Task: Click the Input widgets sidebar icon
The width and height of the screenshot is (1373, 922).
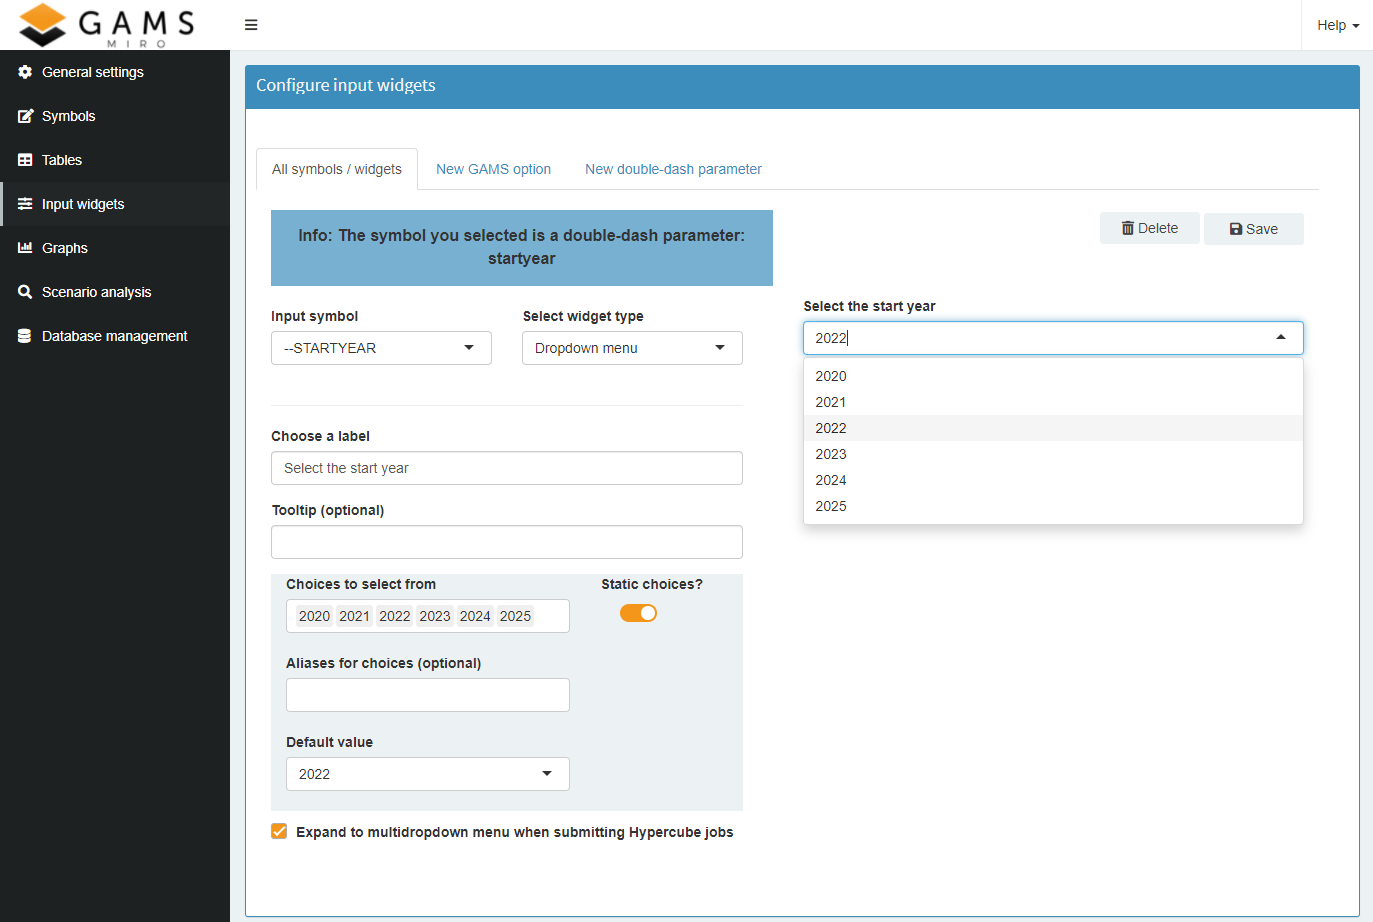Action: coord(23,203)
